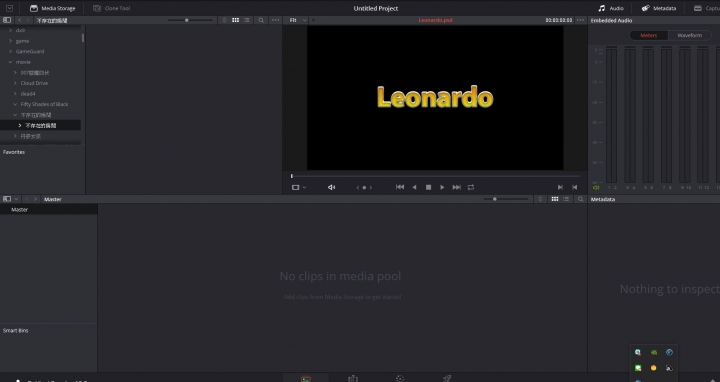Click the media storage sort order icon
Viewport: 720px width, 382px height.
click(224, 20)
